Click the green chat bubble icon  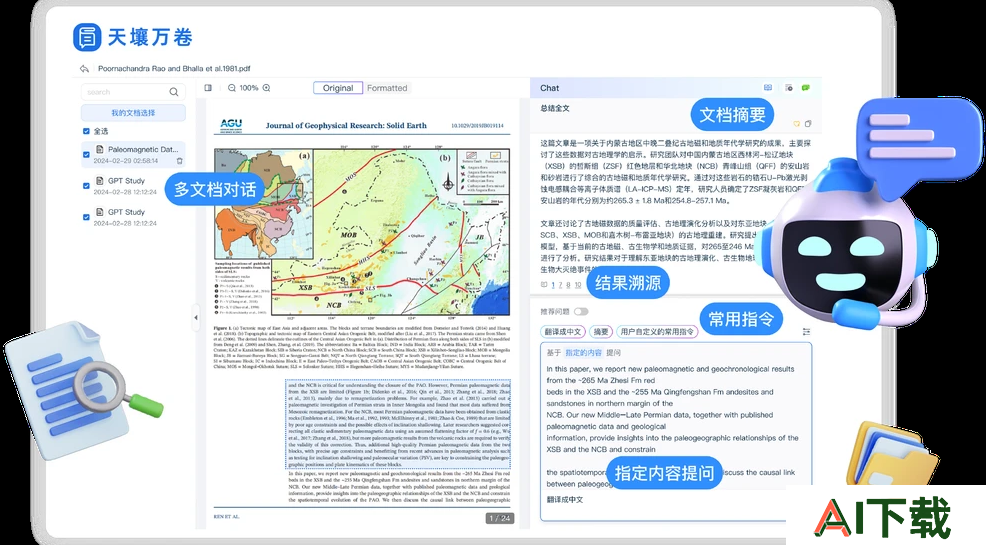[x=806, y=88]
